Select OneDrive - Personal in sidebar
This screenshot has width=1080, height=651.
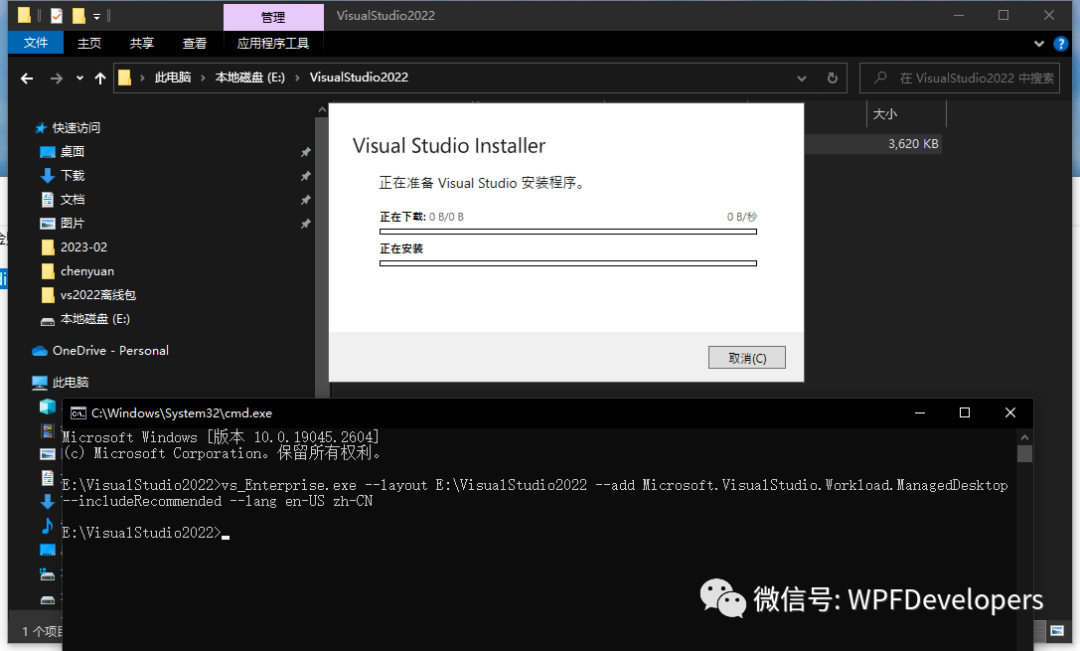(110, 351)
